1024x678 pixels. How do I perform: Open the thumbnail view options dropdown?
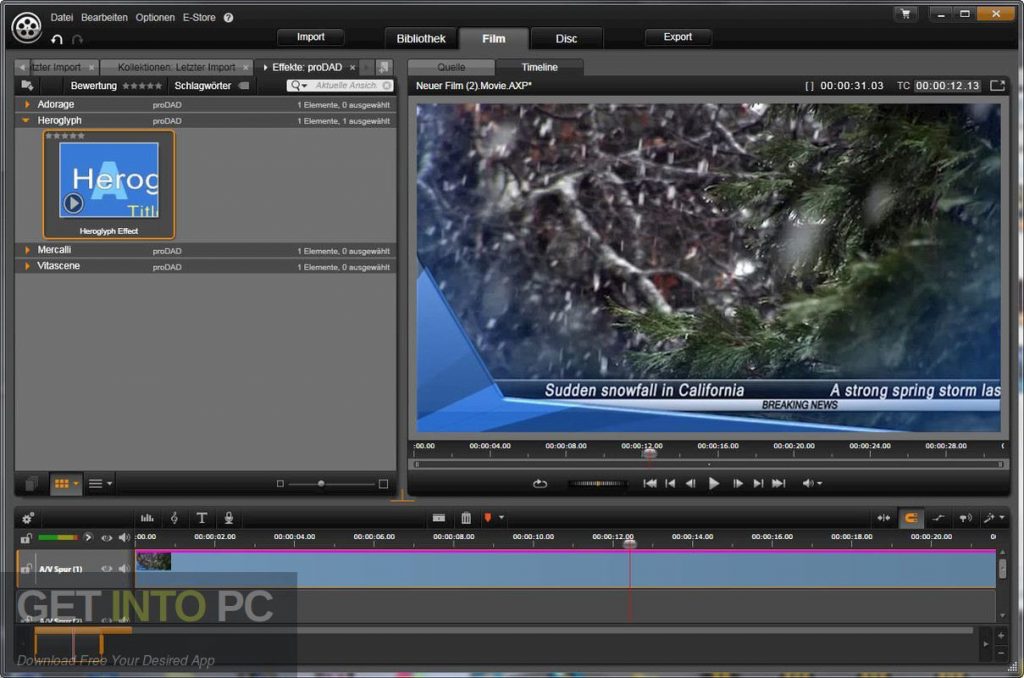[x=76, y=484]
